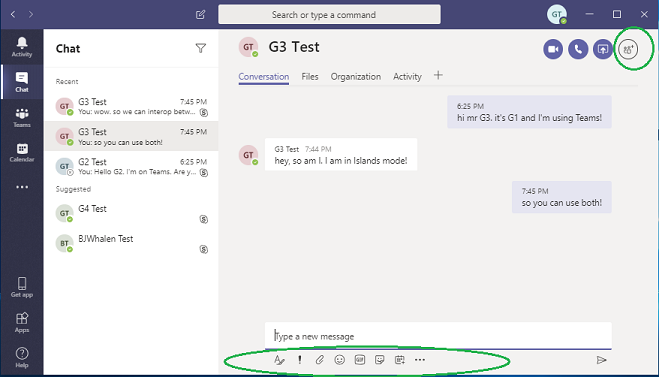The width and height of the screenshot is (659, 377).
Task: Click the Suggested section label
Action: click(73, 189)
